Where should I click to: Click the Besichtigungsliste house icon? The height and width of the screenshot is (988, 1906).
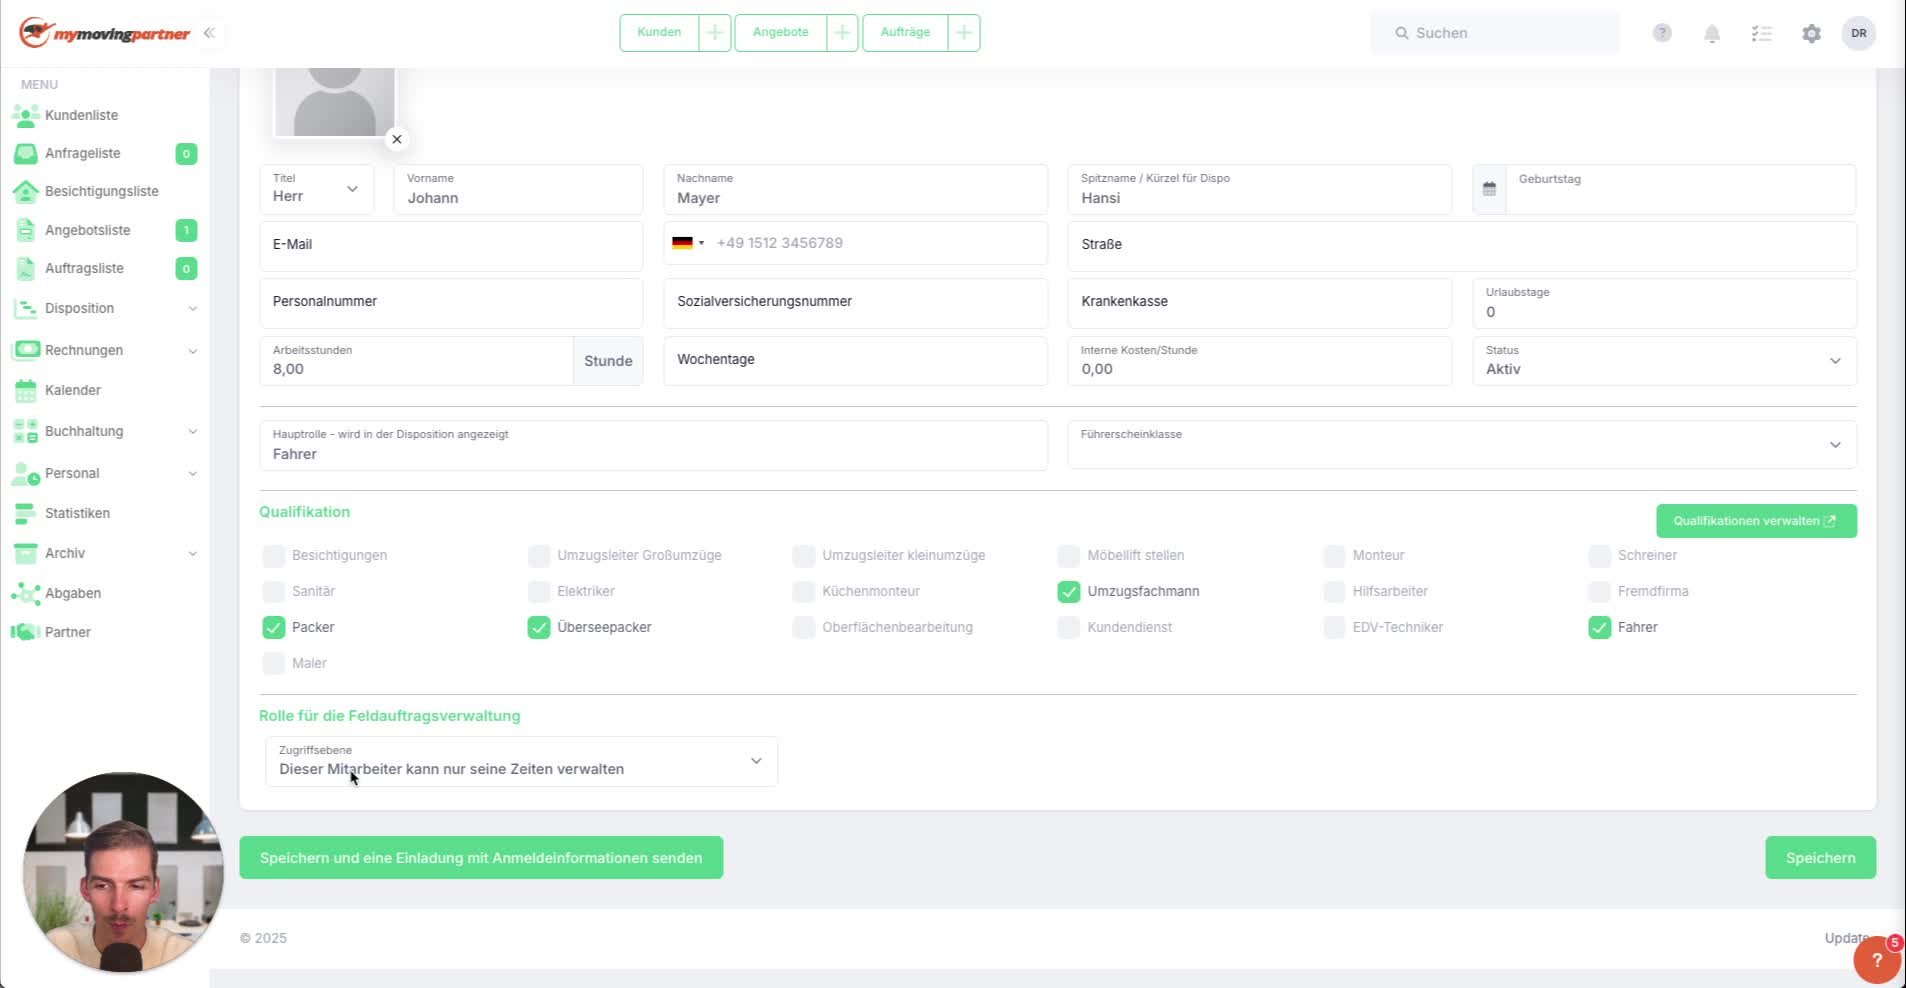pos(25,191)
